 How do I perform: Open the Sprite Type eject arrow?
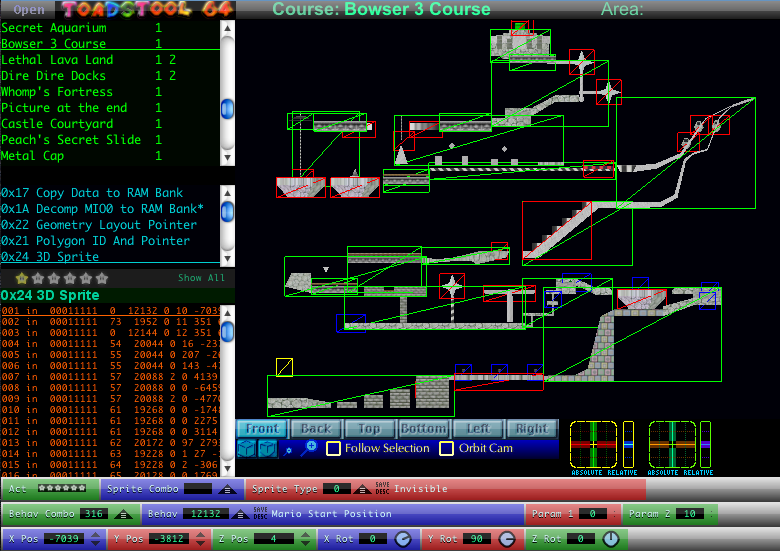coord(360,489)
